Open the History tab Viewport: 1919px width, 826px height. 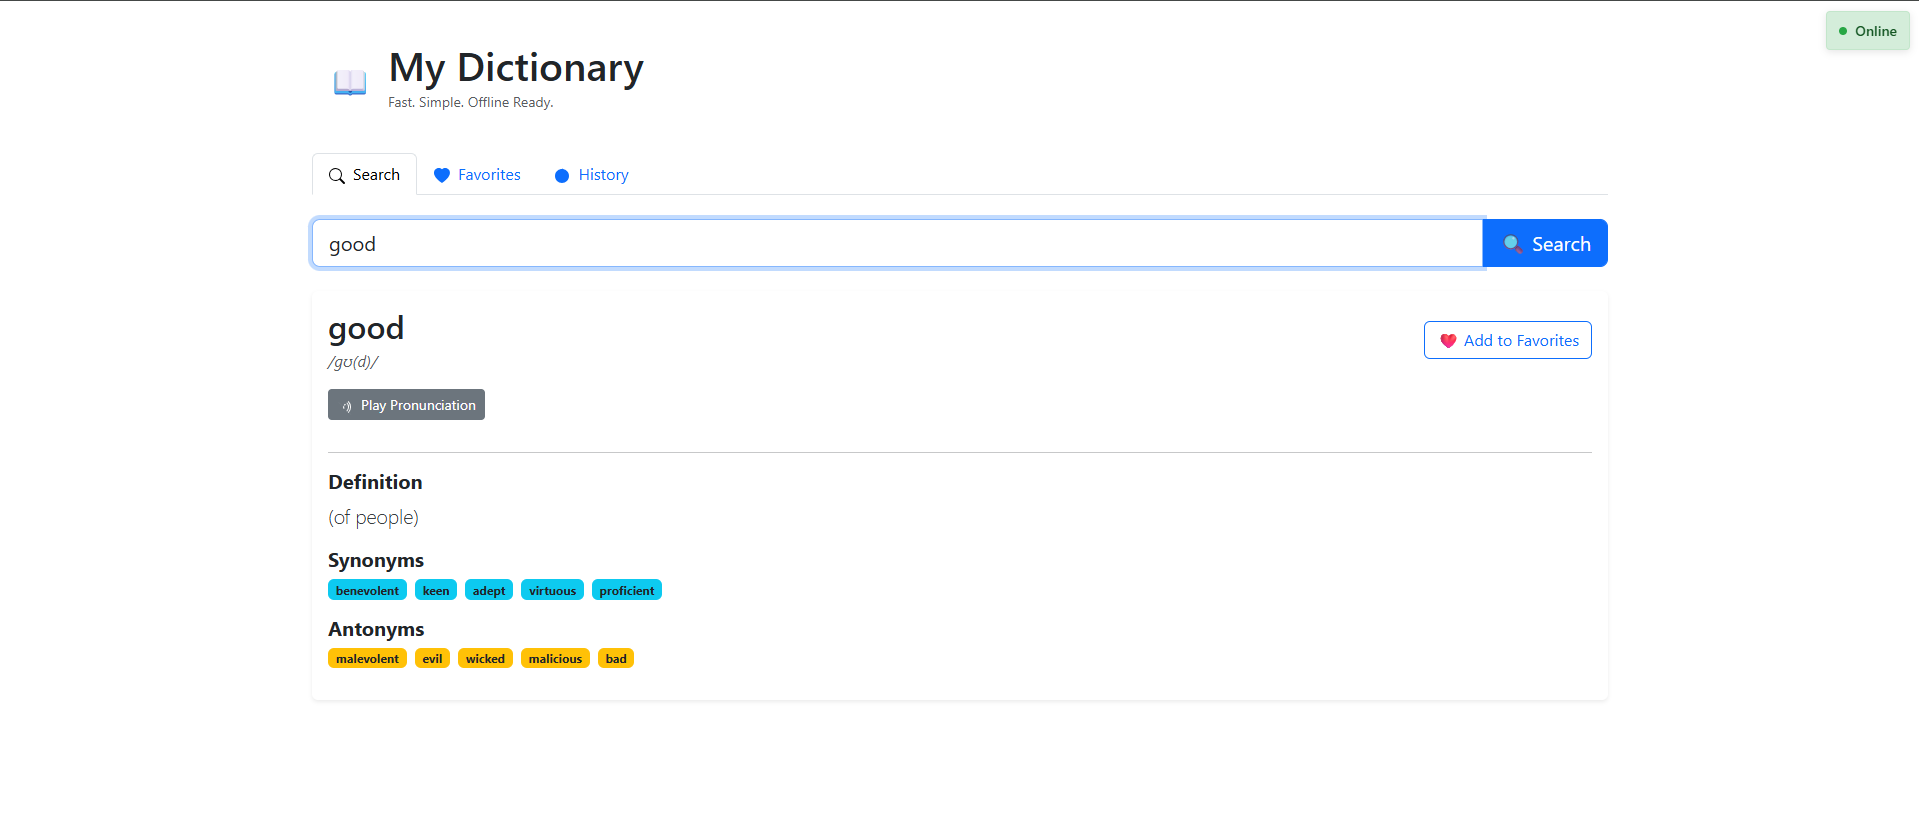[602, 175]
